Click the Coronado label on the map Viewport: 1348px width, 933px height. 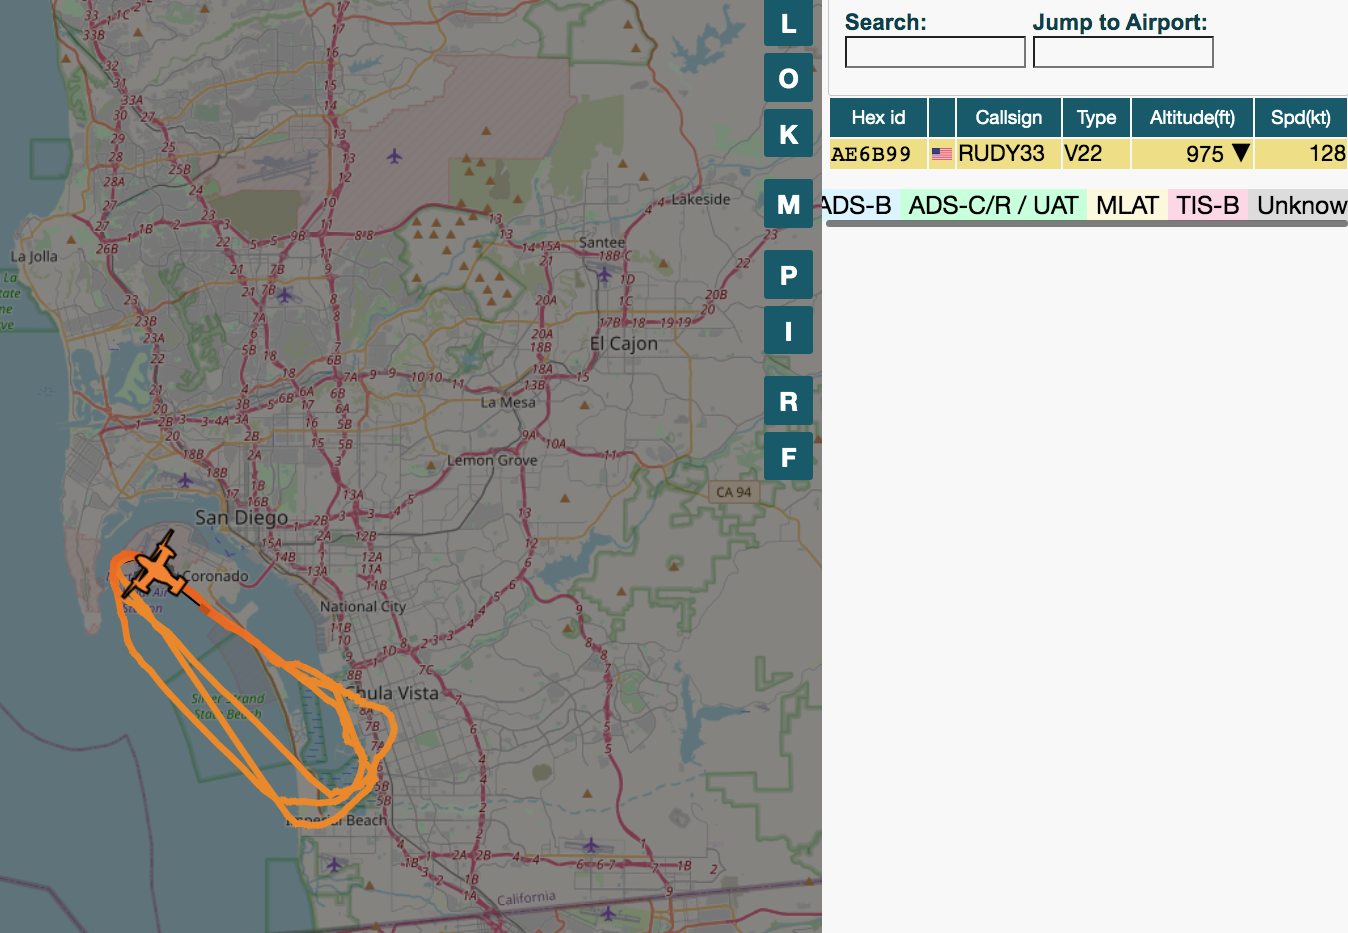[216, 576]
